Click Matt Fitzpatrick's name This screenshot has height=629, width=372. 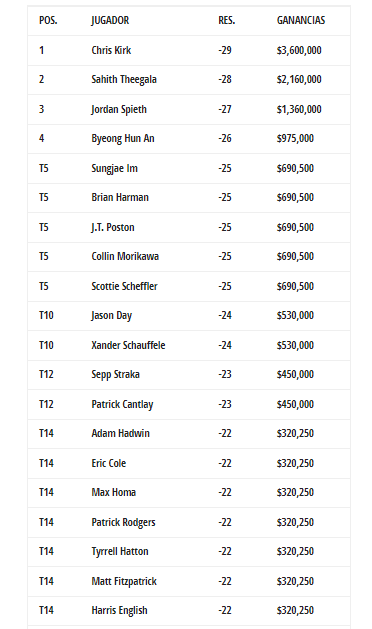click(124, 581)
